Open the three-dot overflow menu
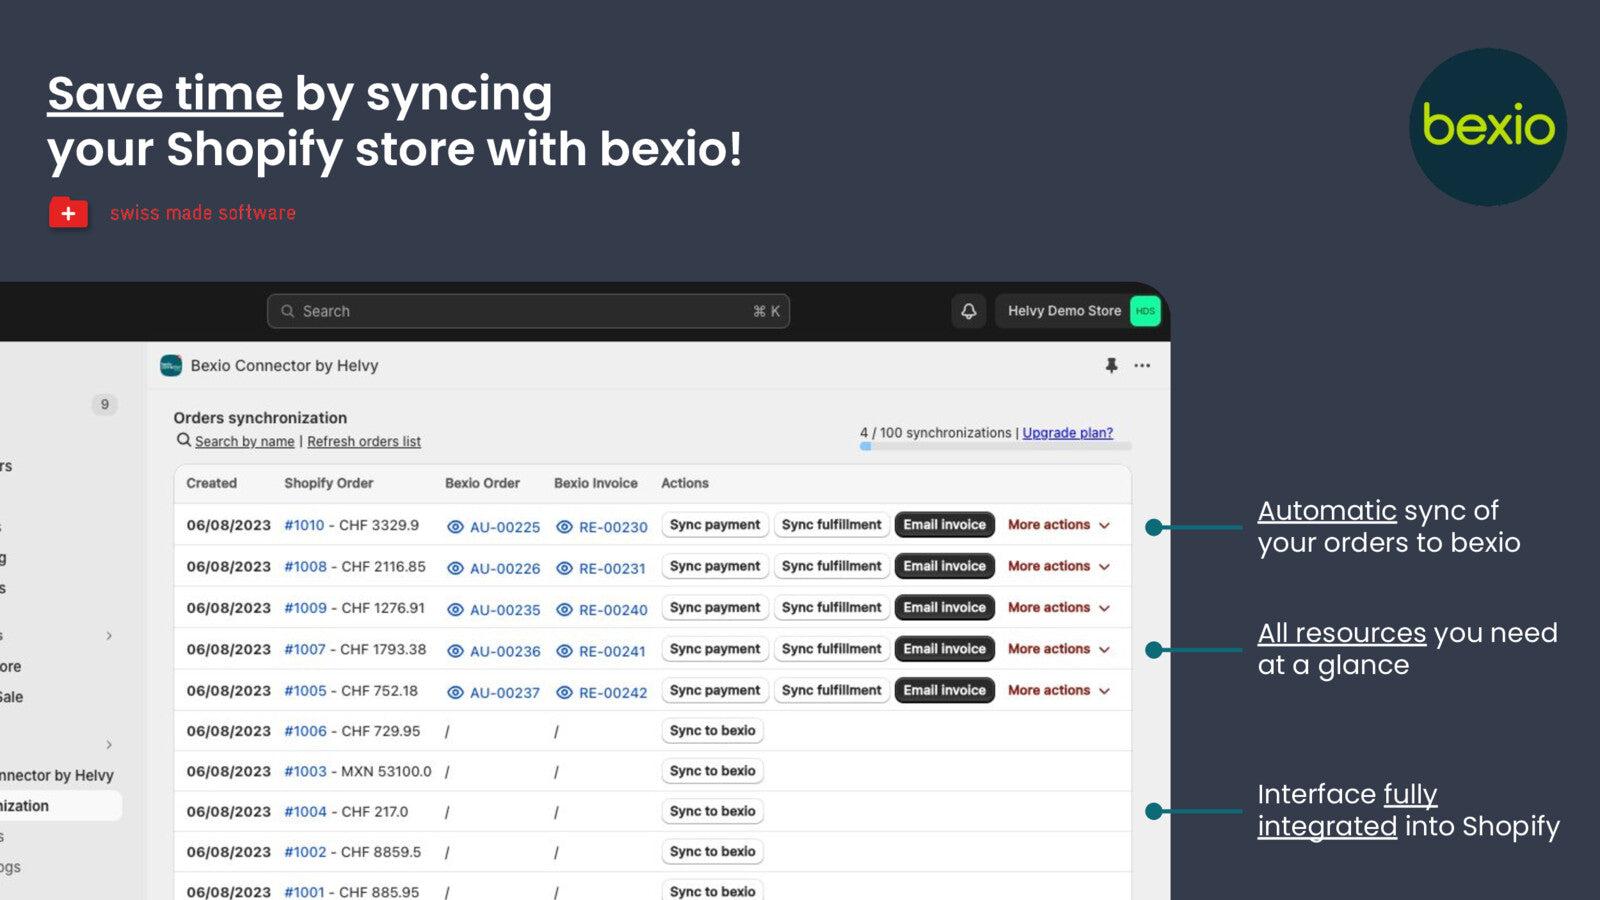Viewport: 1600px width, 900px height. pos(1142,365)
